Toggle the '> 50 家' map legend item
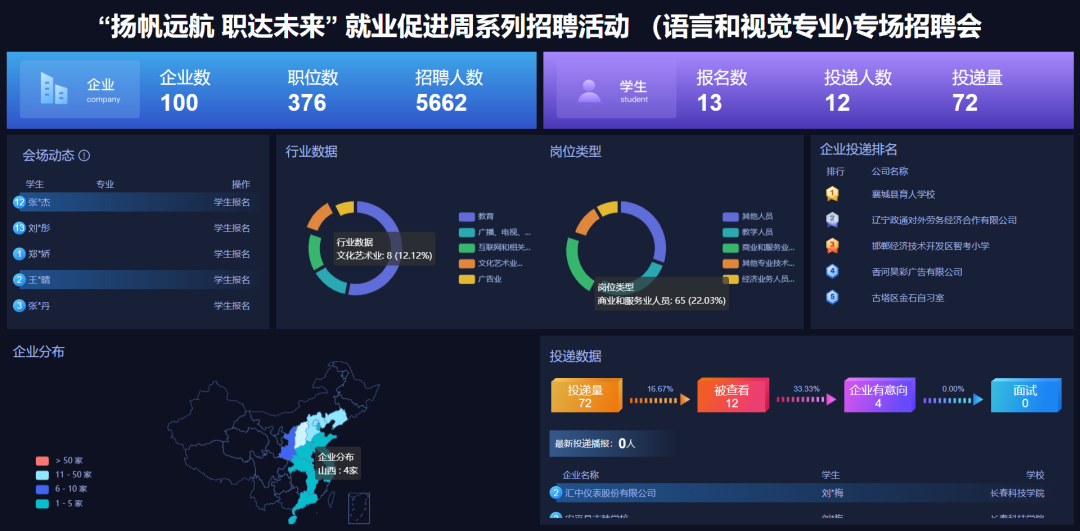 pos(62,460)
